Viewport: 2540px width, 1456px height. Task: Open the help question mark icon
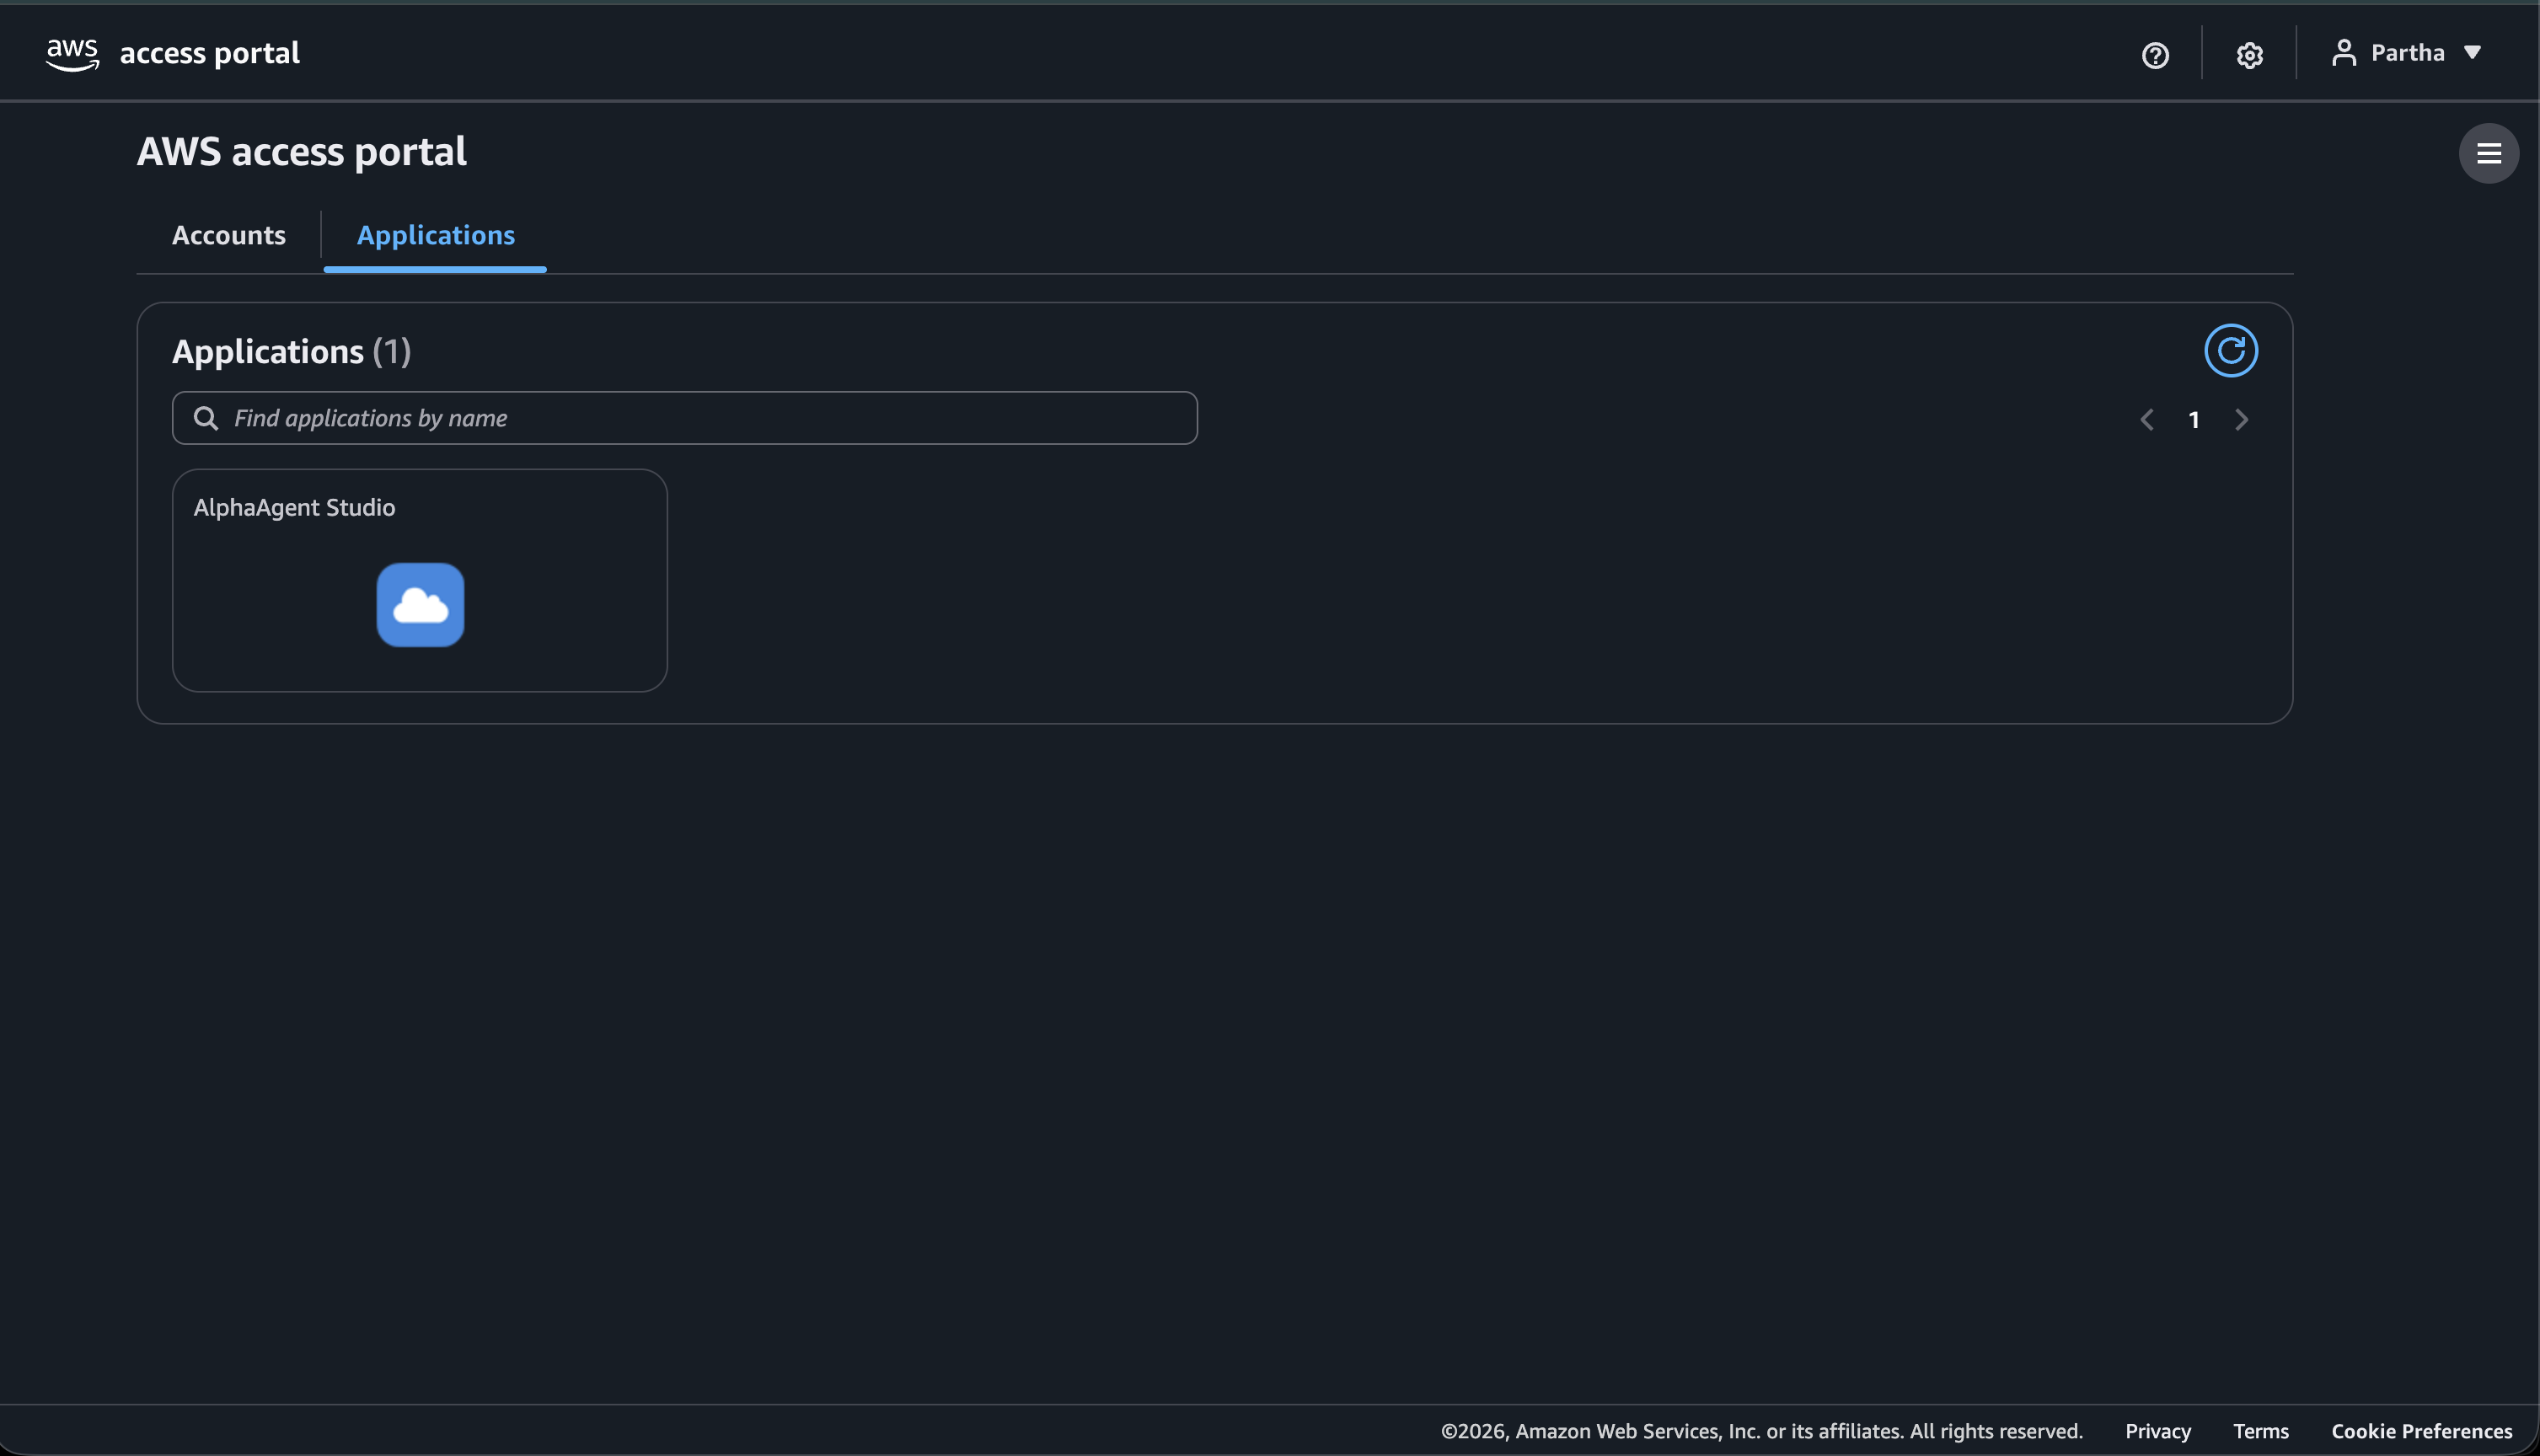(2155, 55)
